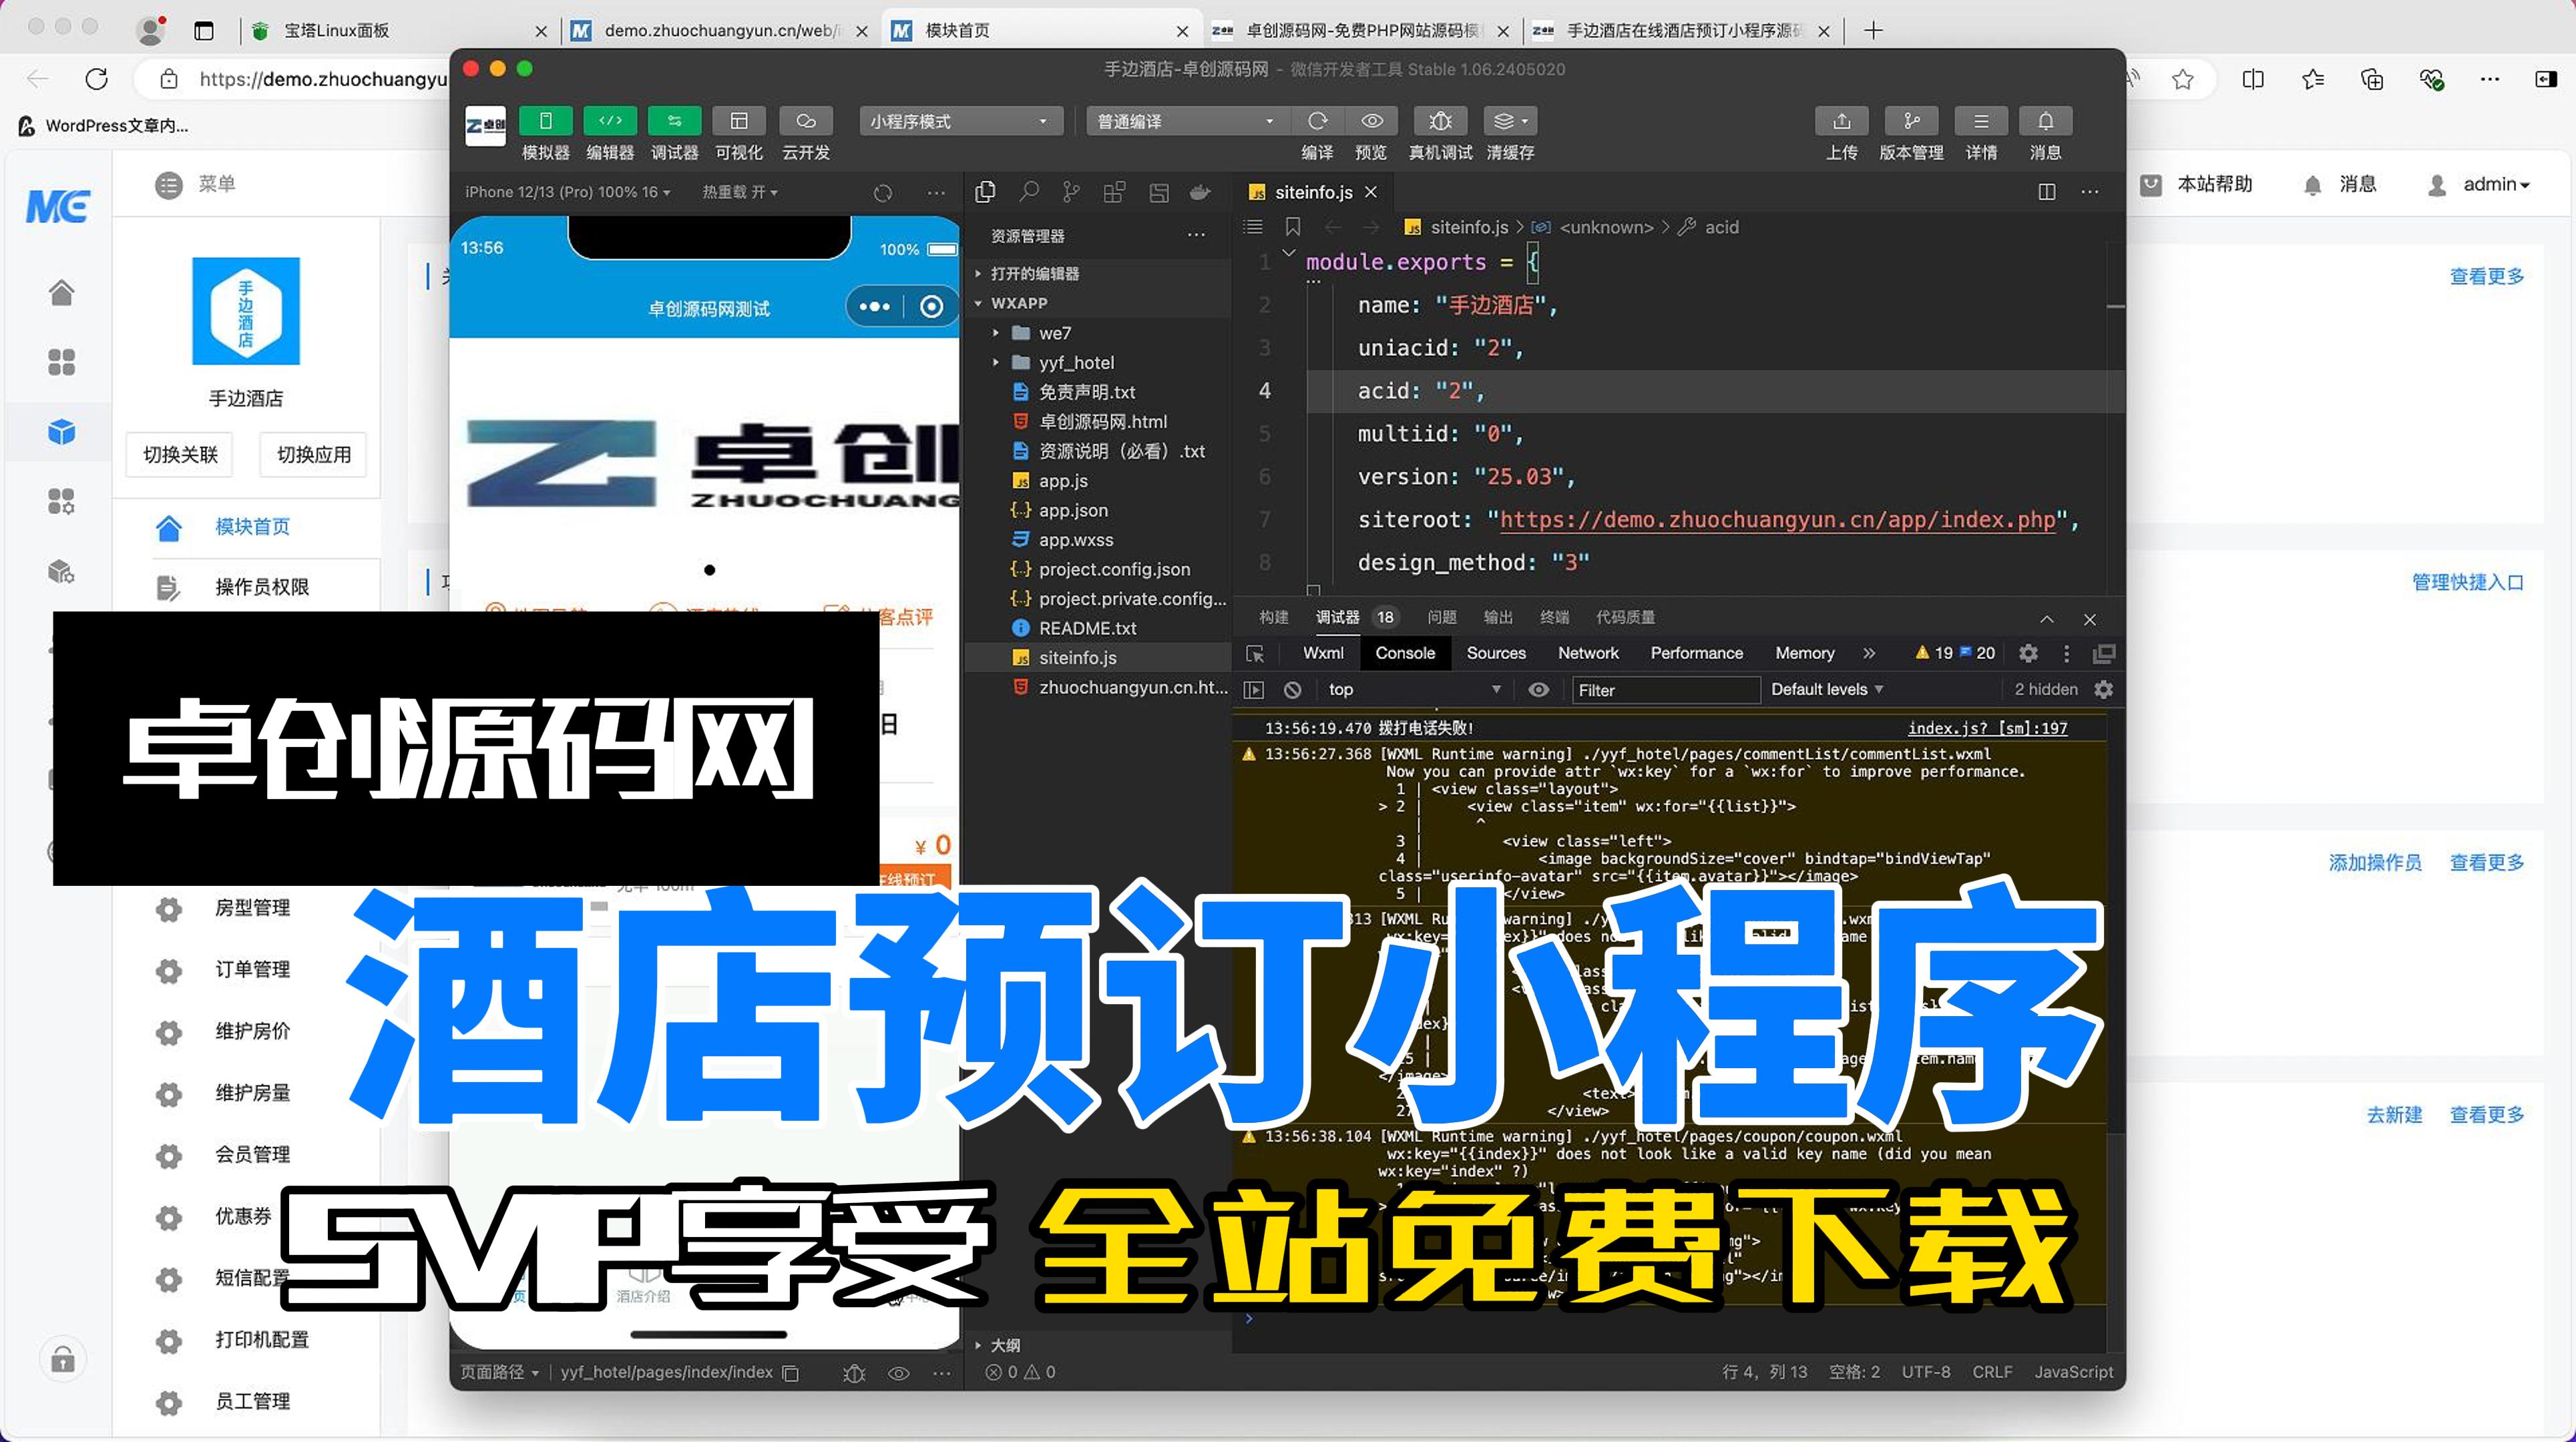The width and height of the screenshot is (2576, 1442).
Task: Toggle the 编辑器 editor panel button
Action: pos(610,121)
